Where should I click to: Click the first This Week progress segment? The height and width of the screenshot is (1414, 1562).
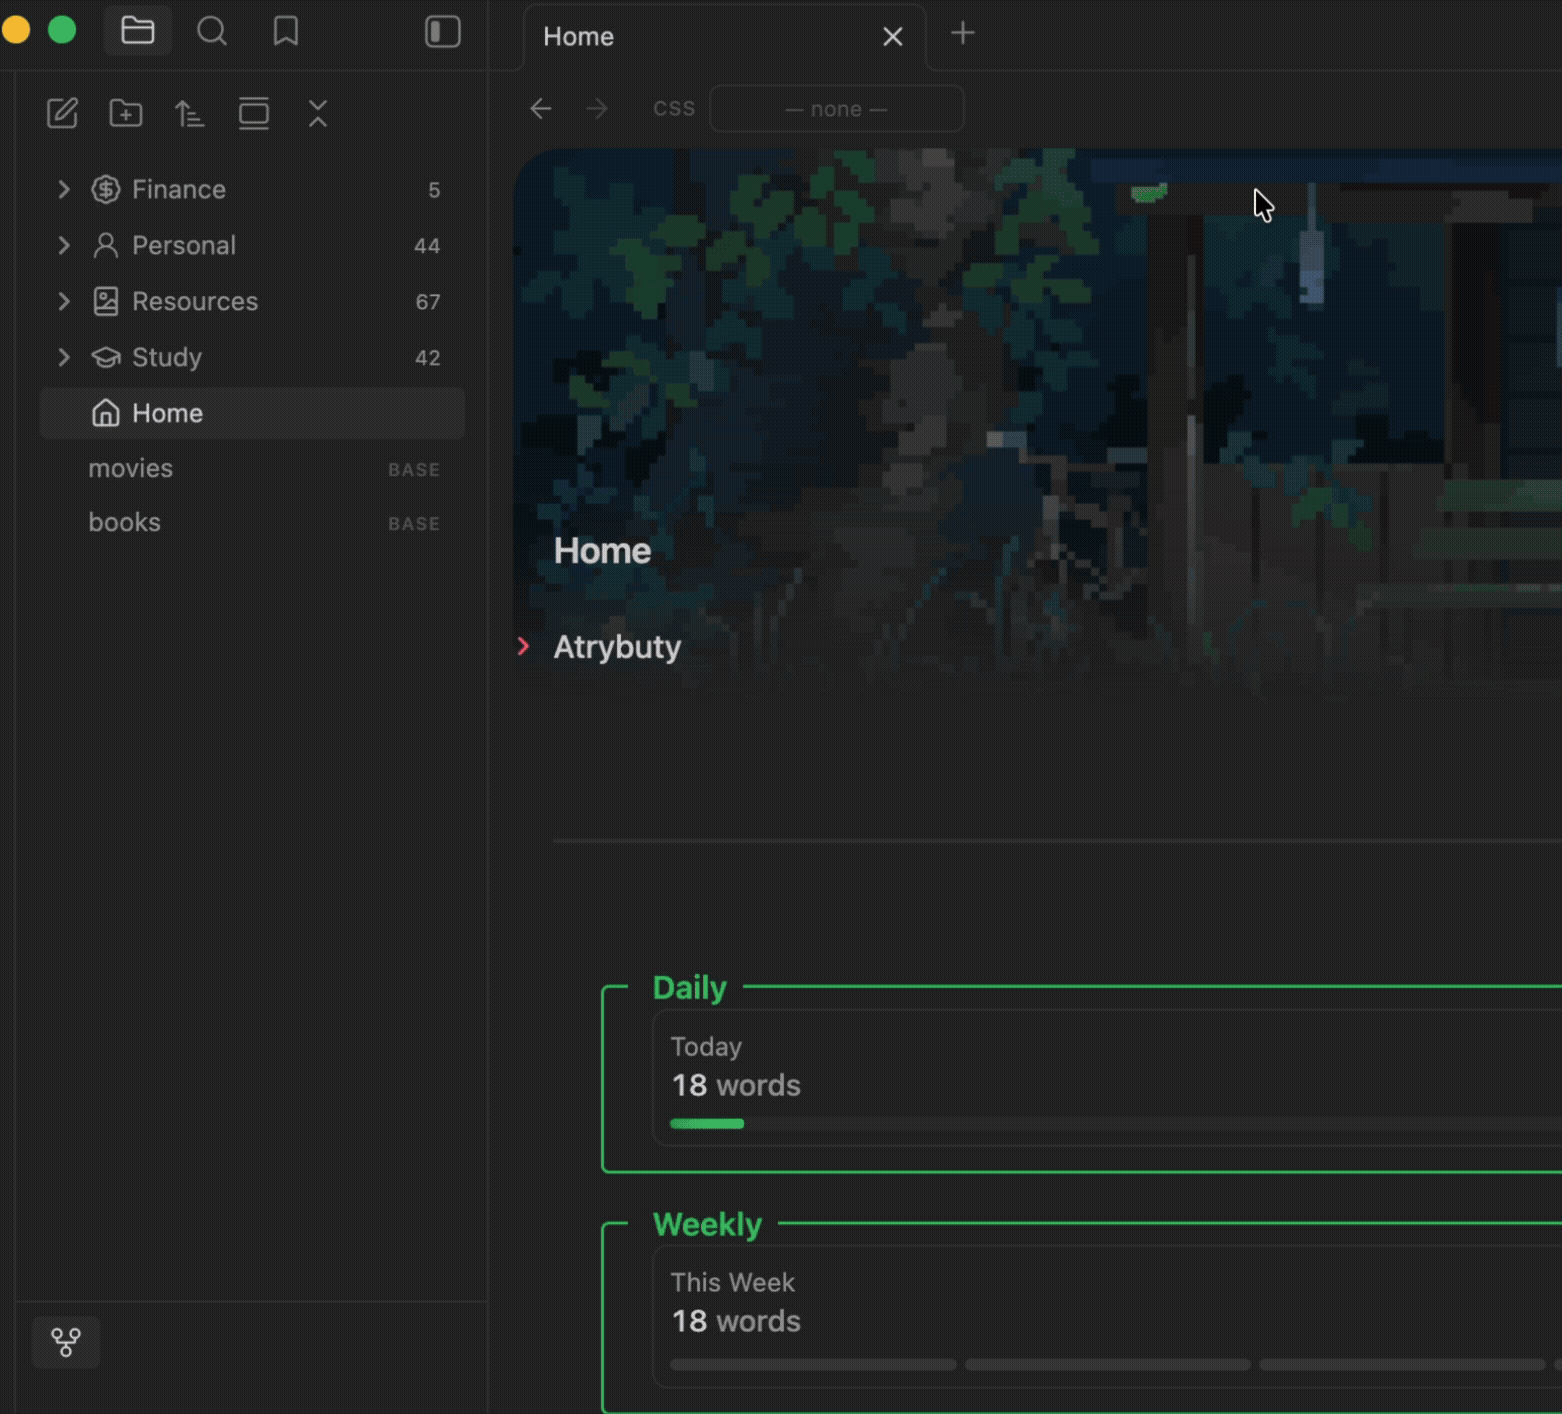[813, 1364]
